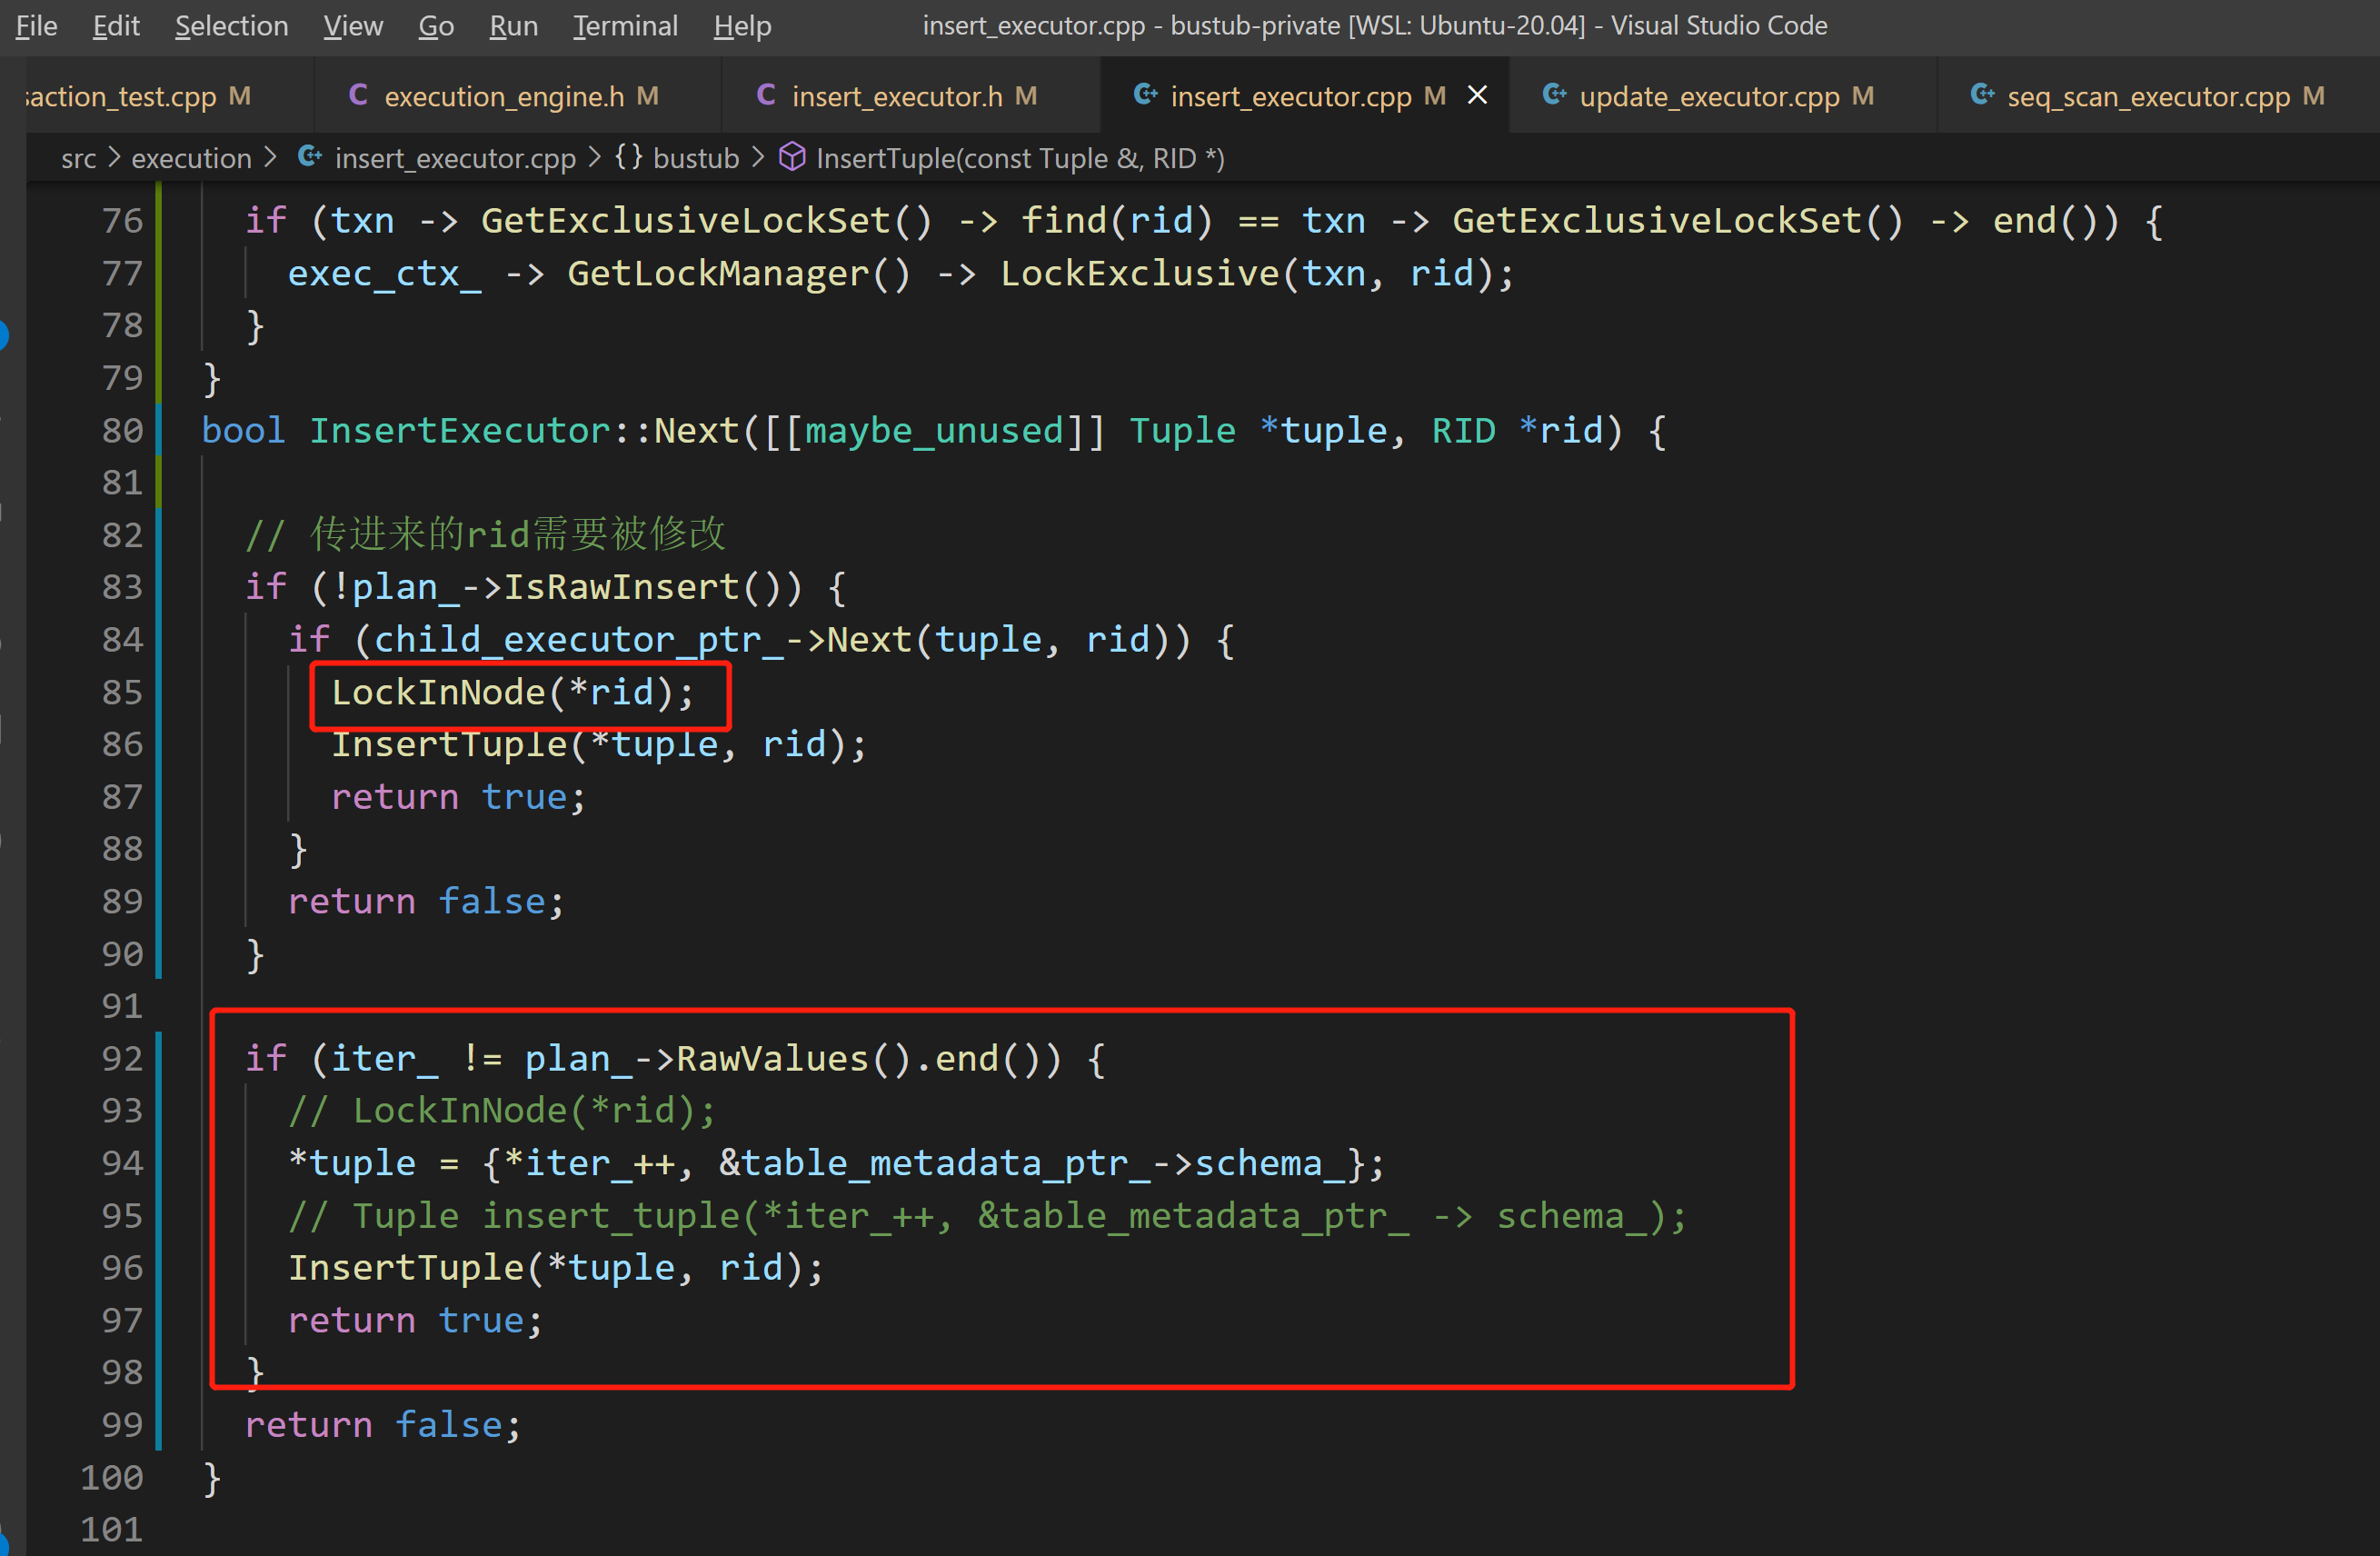The image size is (2380, 1556).
Task: Click the bustub namespace braces icon in breadcrumb
Action: [x=628, y=158]
